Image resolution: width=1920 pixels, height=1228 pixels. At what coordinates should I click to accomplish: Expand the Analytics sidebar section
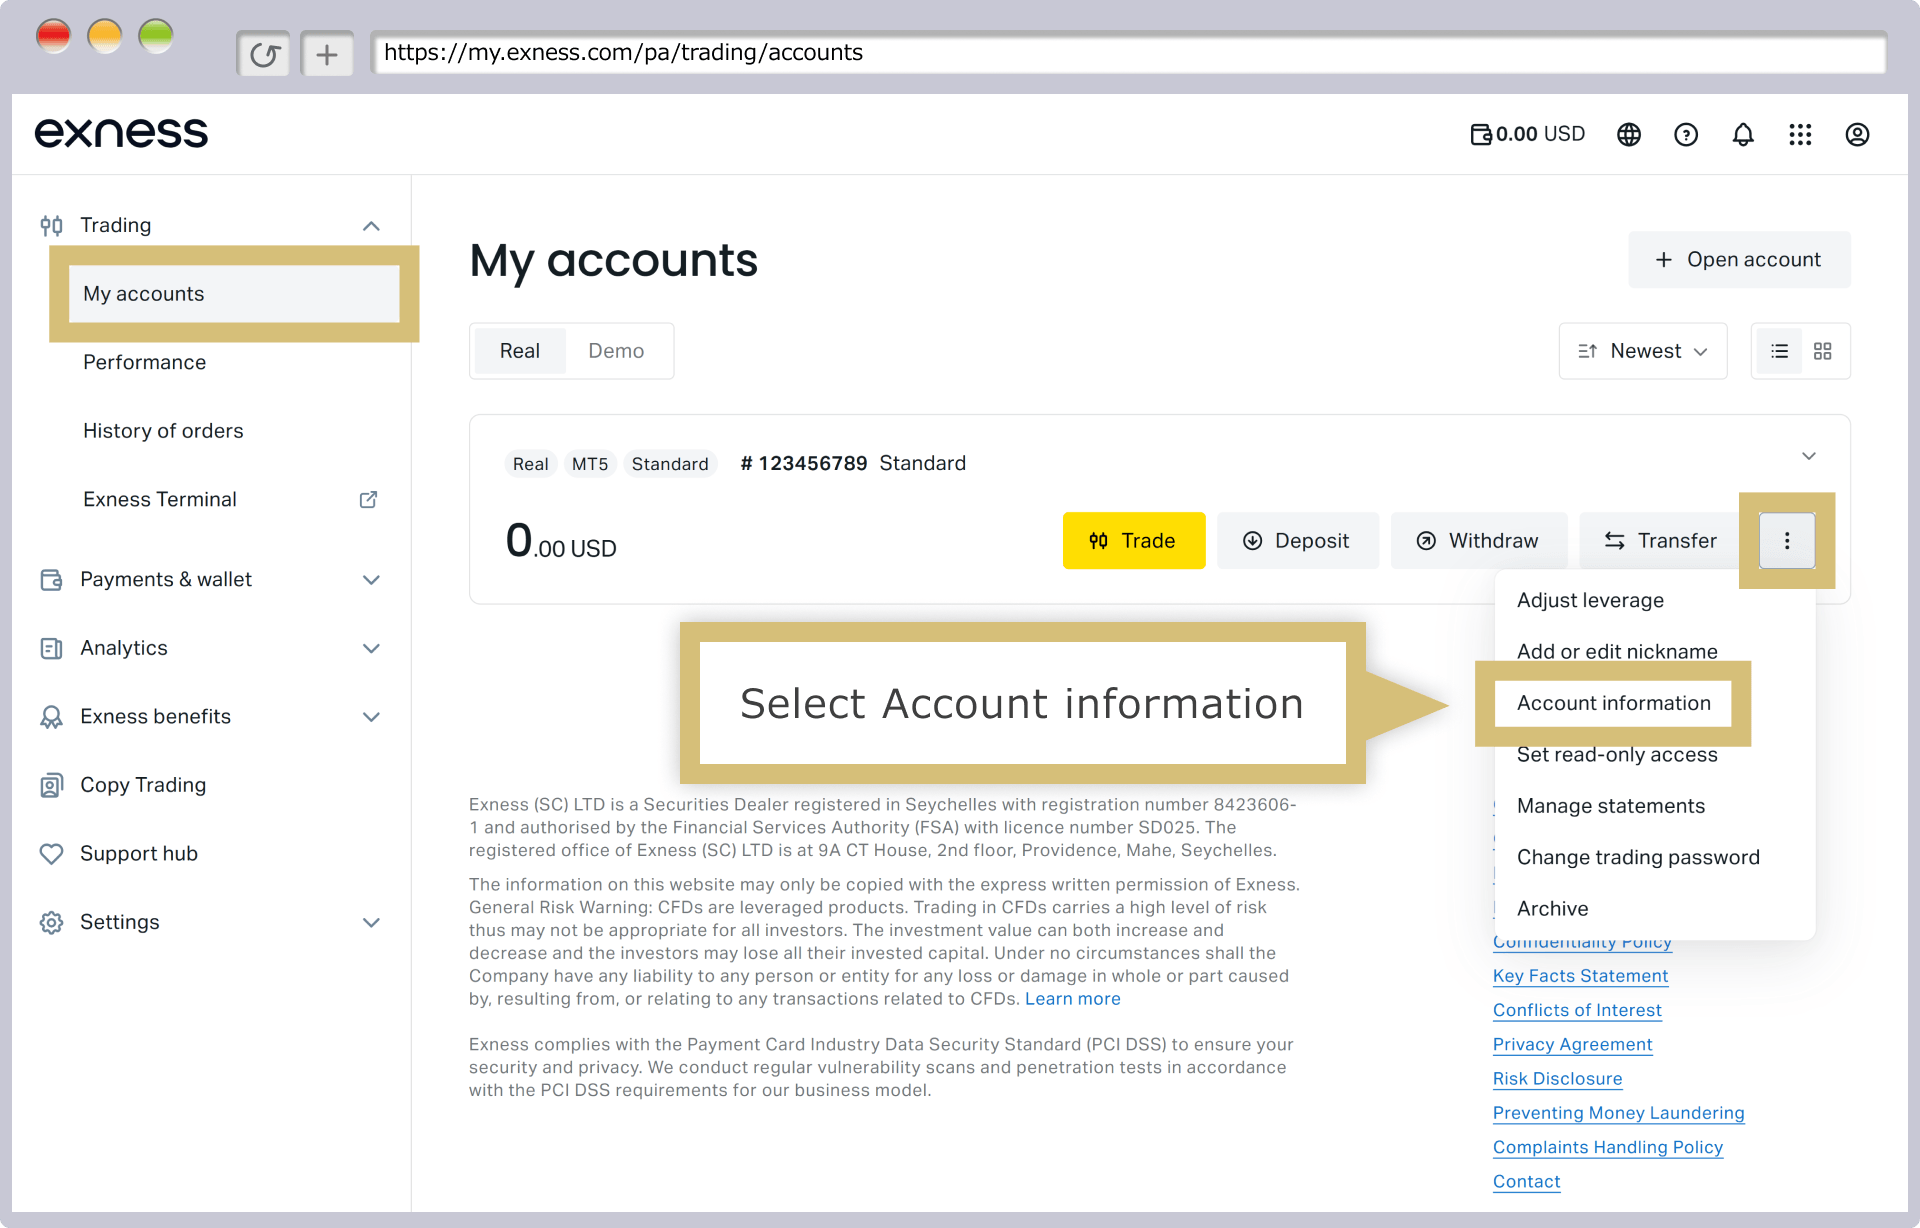(x=371, y=648)
